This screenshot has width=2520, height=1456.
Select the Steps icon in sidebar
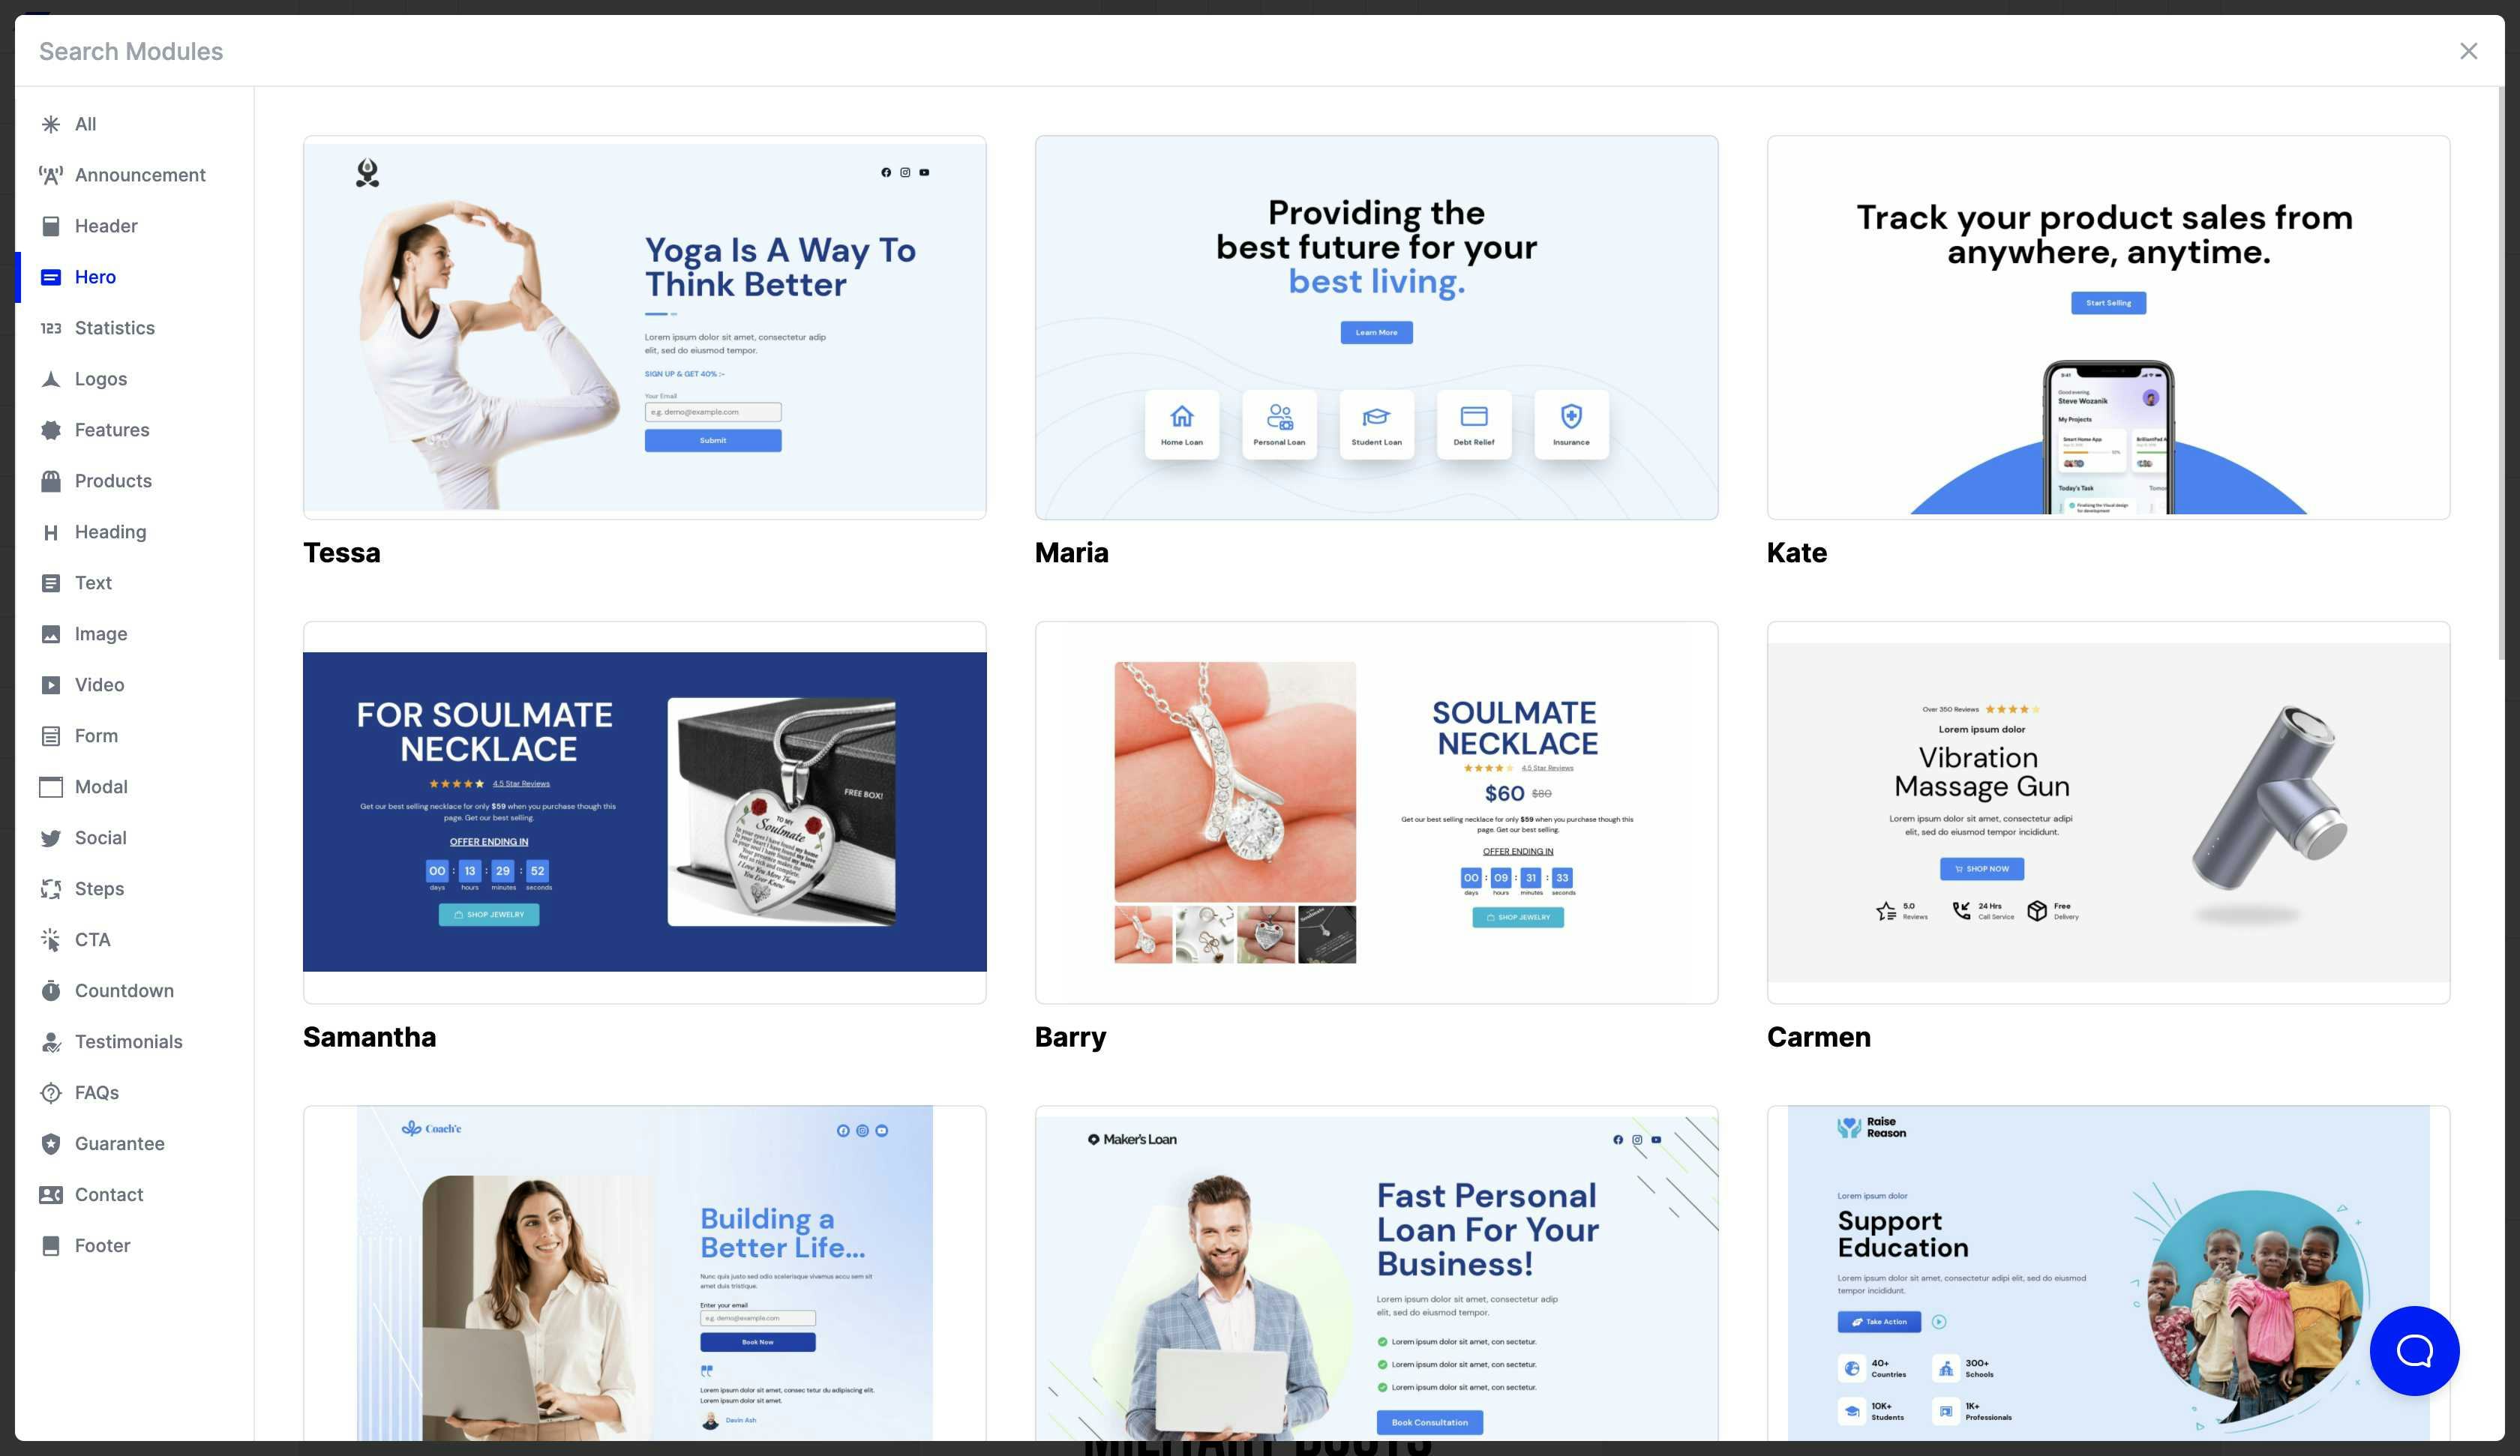(x=52, y=888)
